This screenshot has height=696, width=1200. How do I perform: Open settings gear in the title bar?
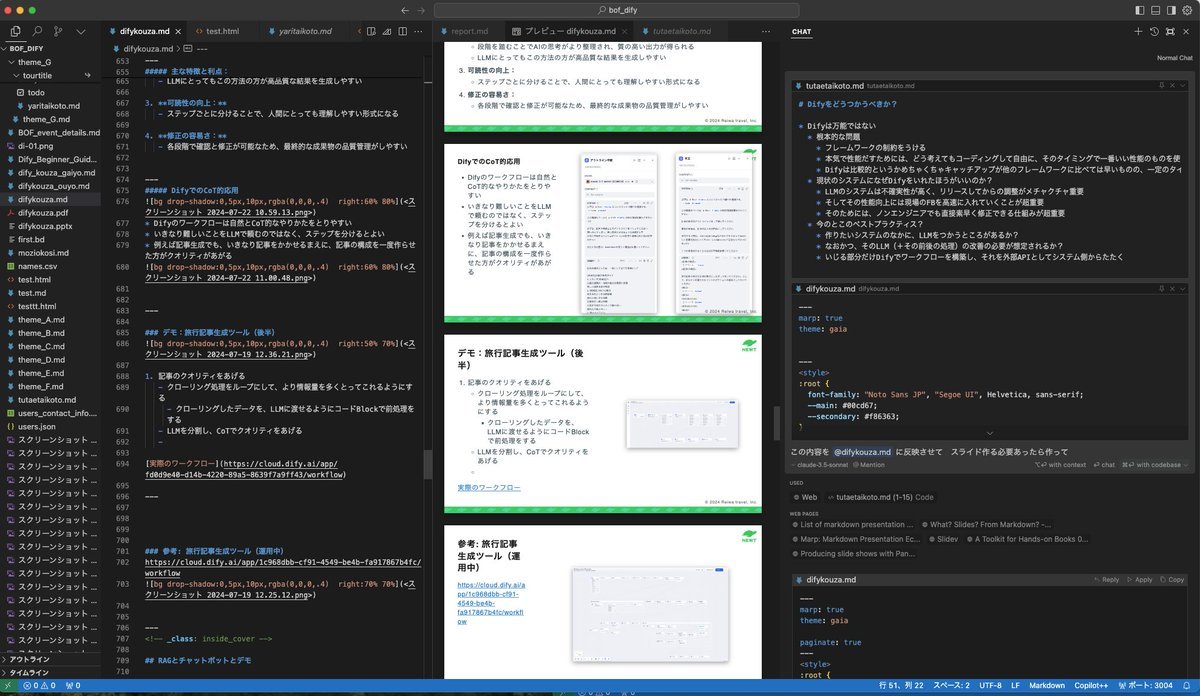click(1186, 10)
